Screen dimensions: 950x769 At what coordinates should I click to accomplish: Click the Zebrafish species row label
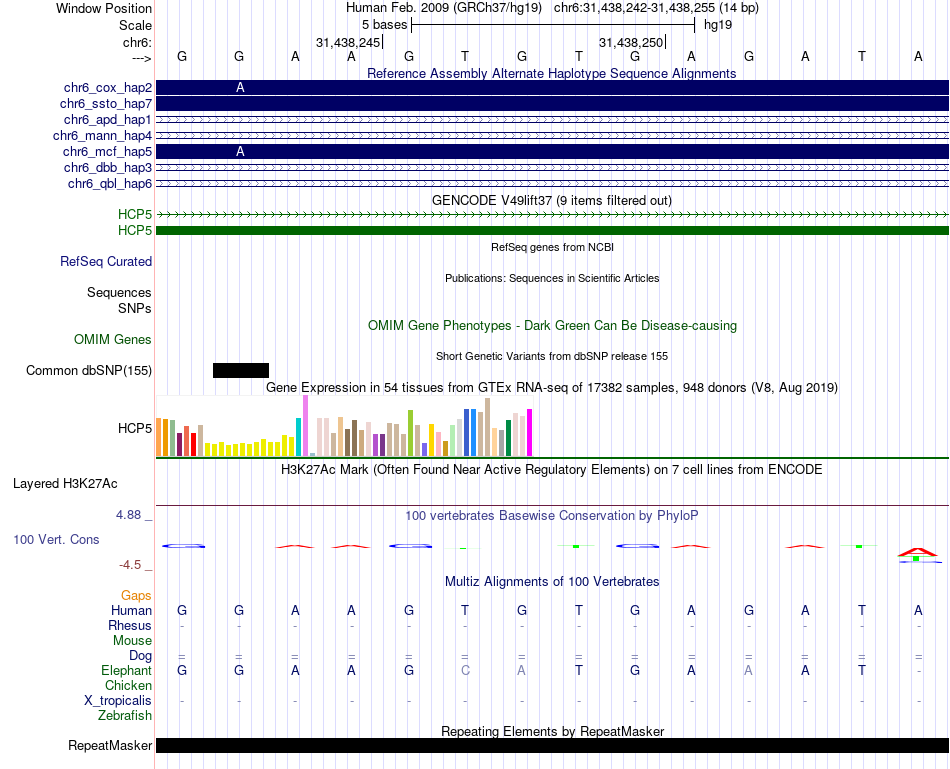click(x=125, y=716)
